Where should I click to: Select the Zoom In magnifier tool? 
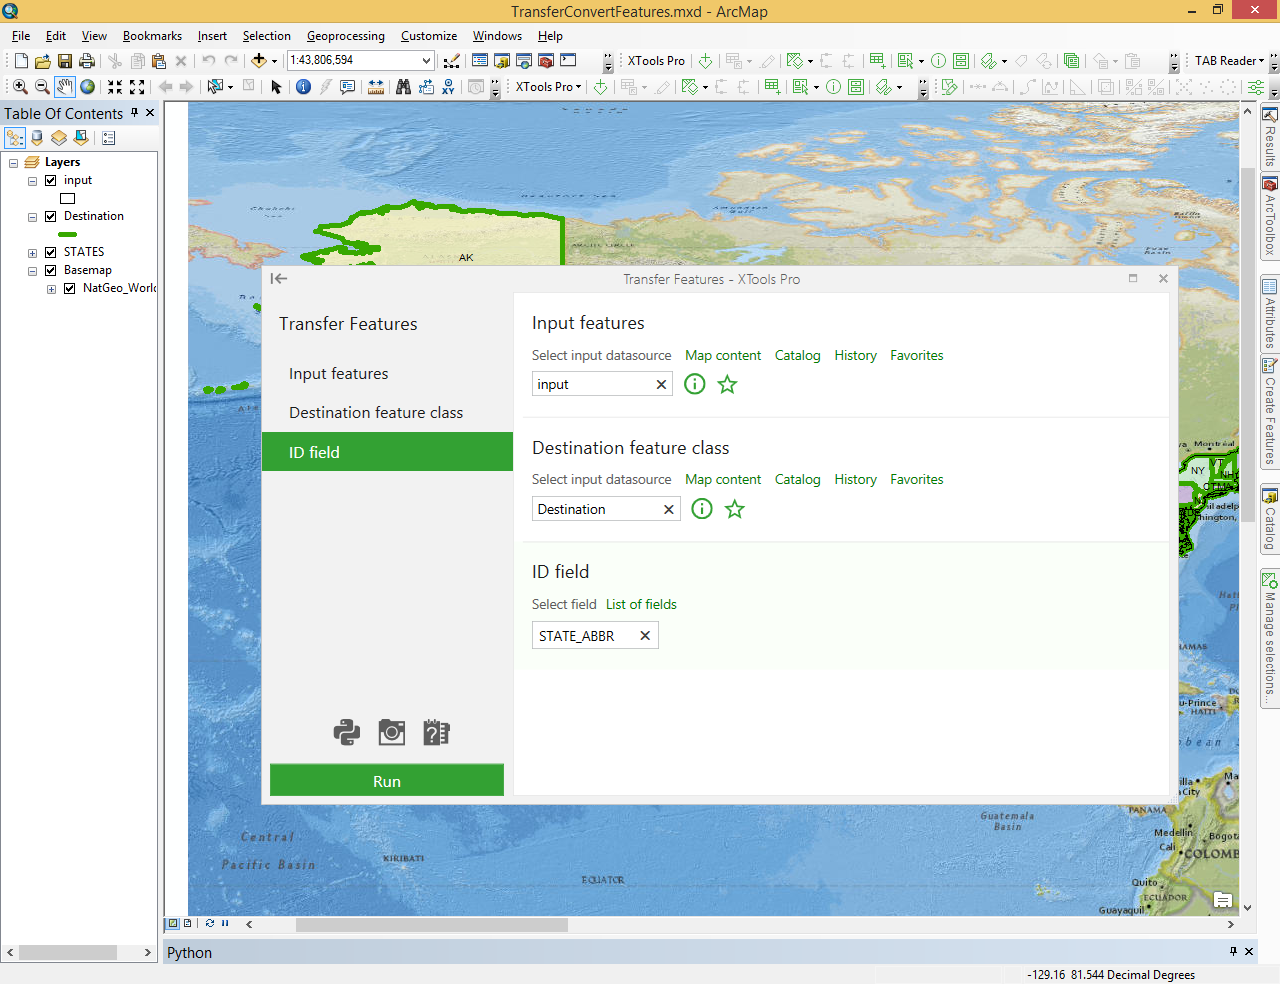[x=20, y=87]
